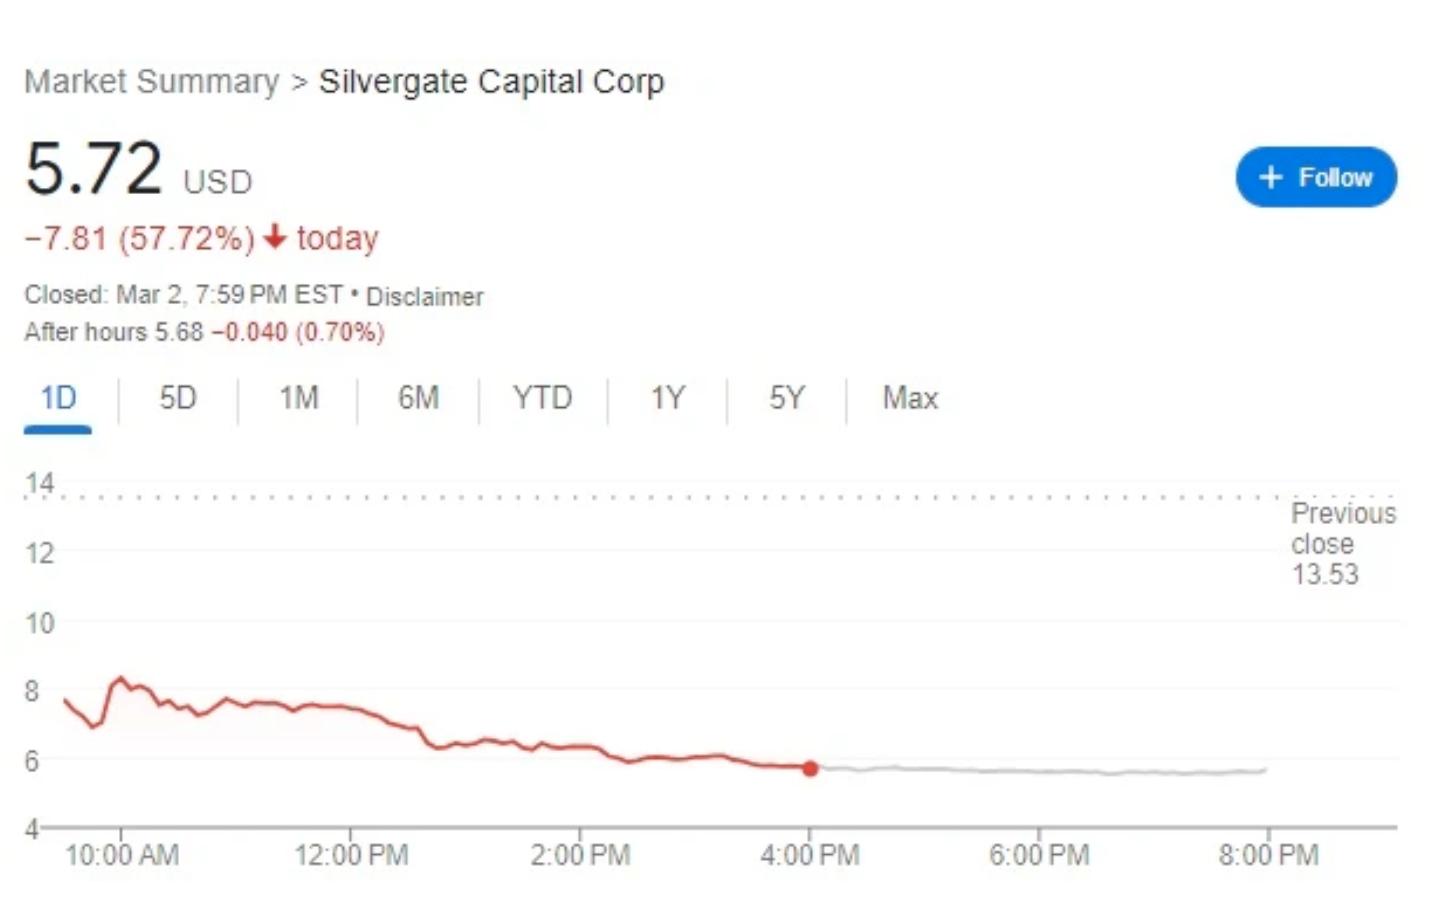Click the 5.72 USD price
This screenshot has width=1452, height=898.
(94, 169)
